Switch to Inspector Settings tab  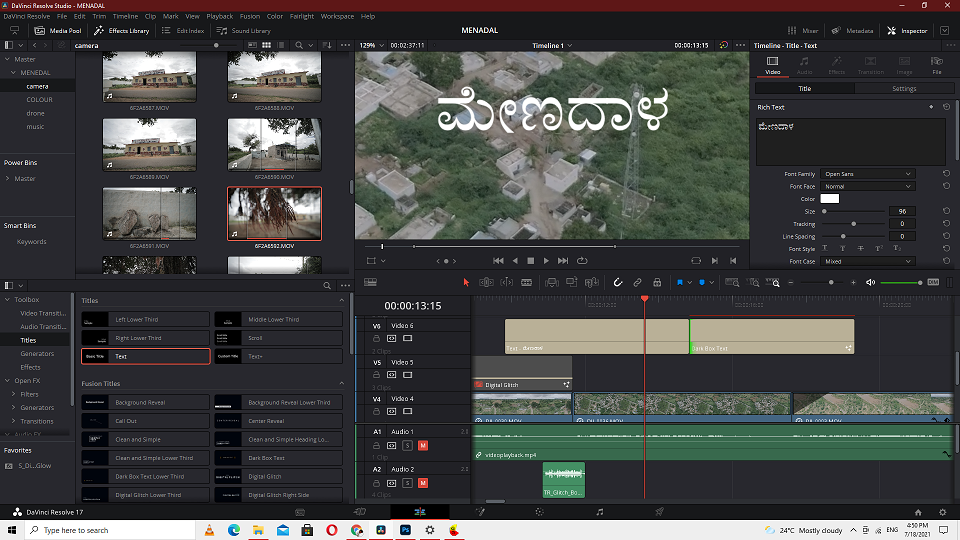(x=904, y=89)
